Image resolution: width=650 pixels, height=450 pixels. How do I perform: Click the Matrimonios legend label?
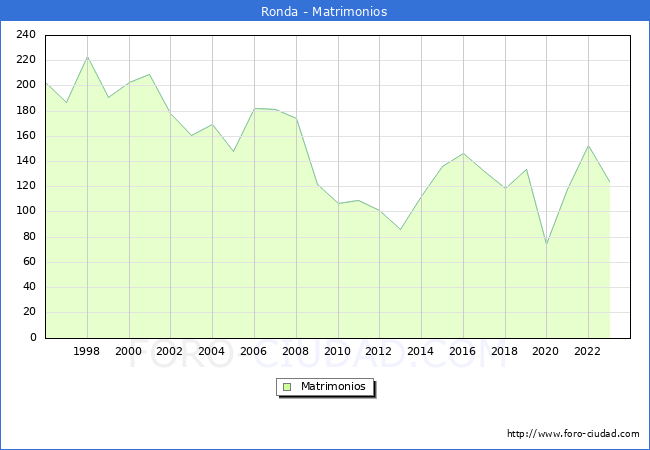tap(333, 386)
